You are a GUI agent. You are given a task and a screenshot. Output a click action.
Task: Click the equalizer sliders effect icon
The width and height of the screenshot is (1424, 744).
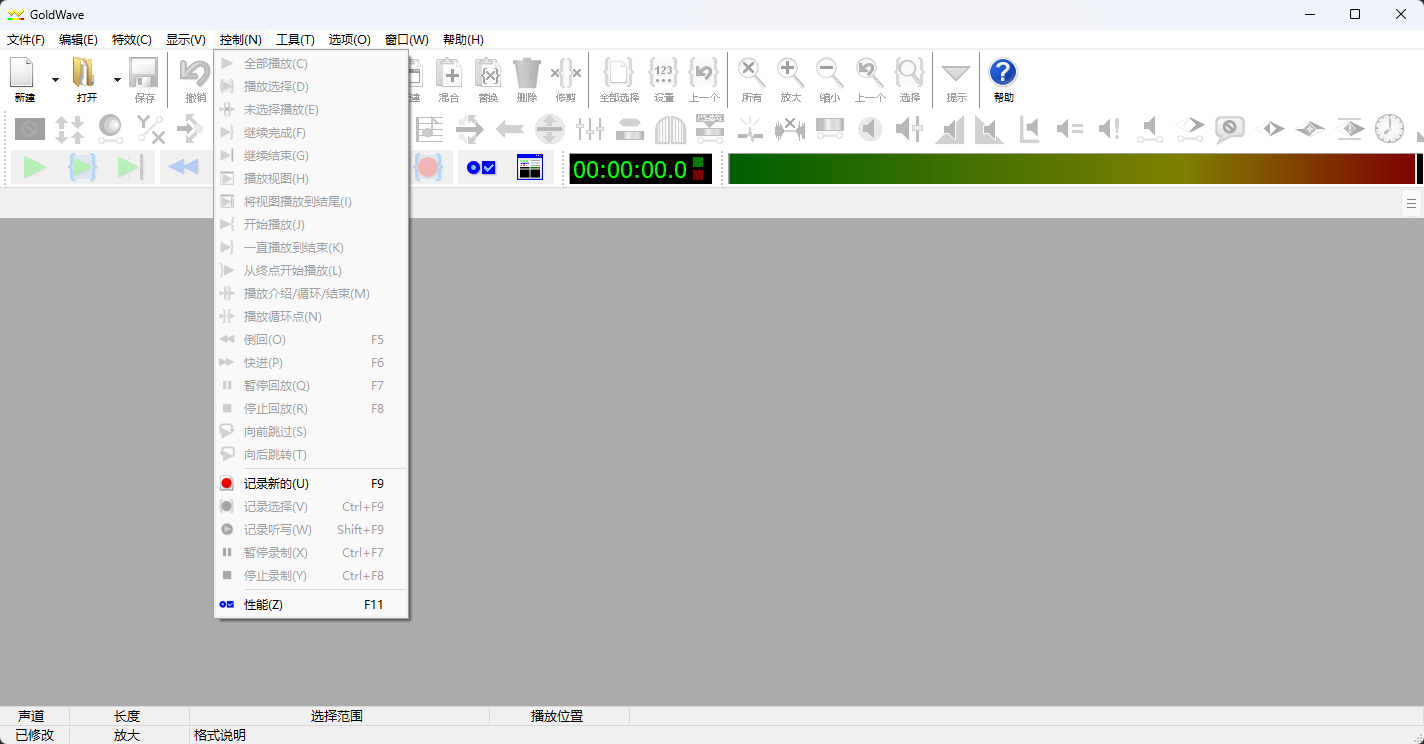coord(590,129)
